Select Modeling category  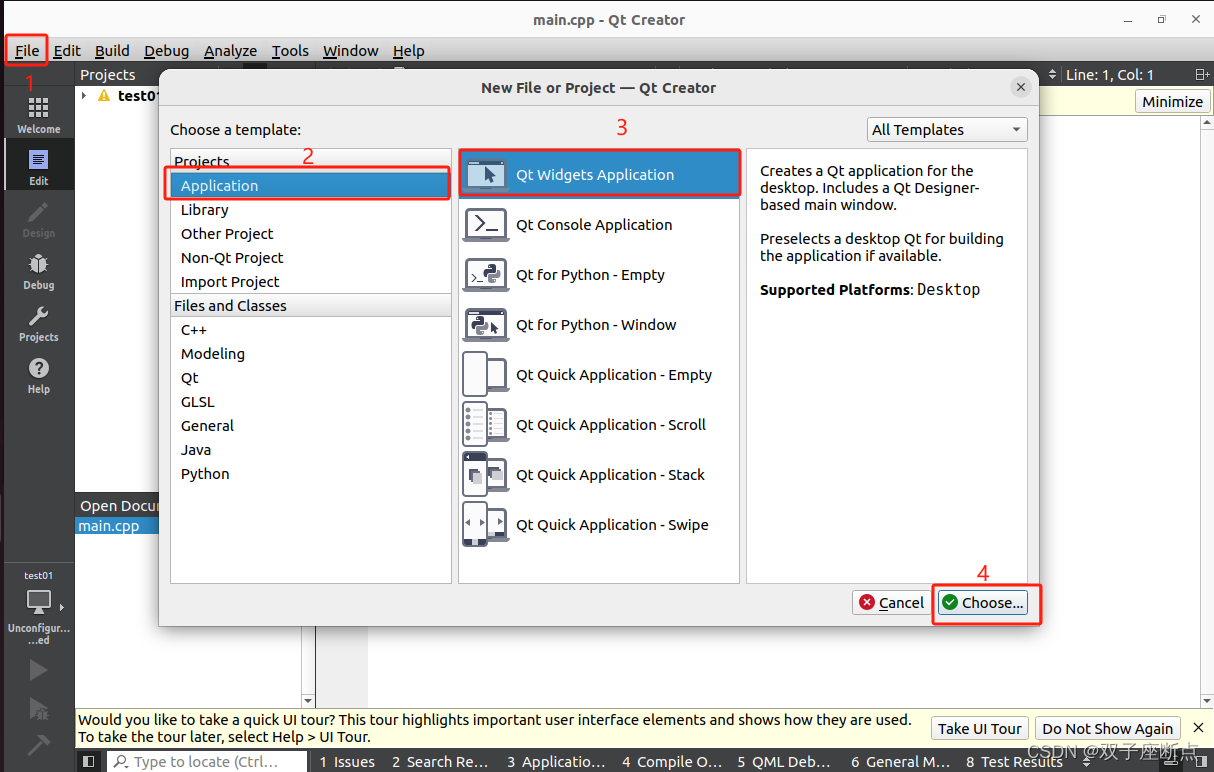click(311, 353)
